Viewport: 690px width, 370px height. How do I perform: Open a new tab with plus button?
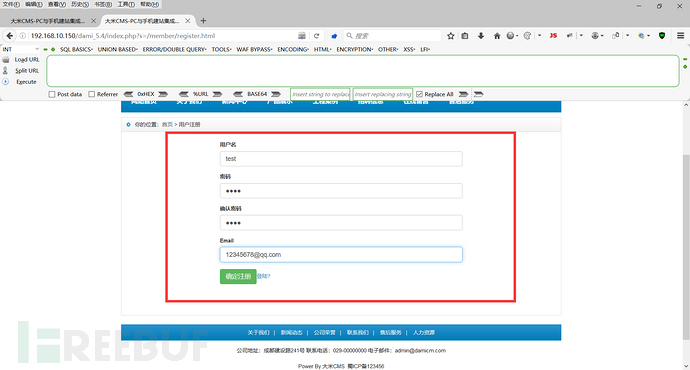pos(203,21)
